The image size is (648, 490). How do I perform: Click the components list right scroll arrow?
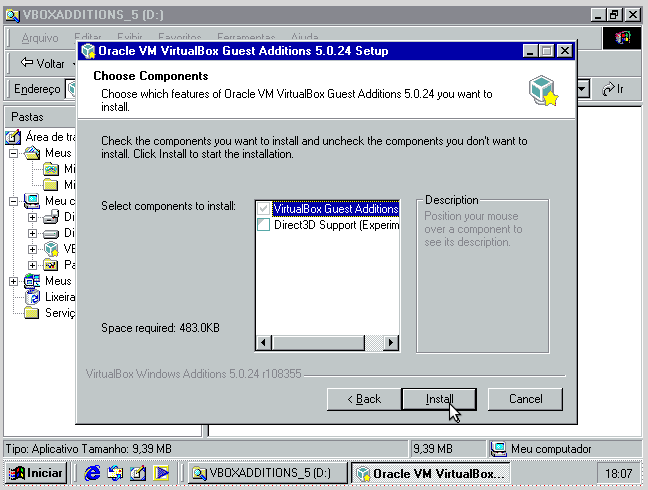pyautogui.click(x=391, y=343)
